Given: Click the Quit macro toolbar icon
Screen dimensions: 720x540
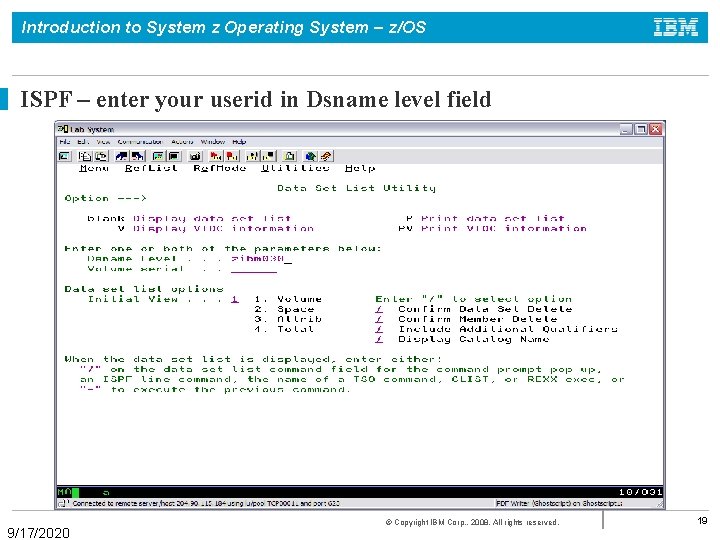Looking at the screenshot, I should click(270, 156).
